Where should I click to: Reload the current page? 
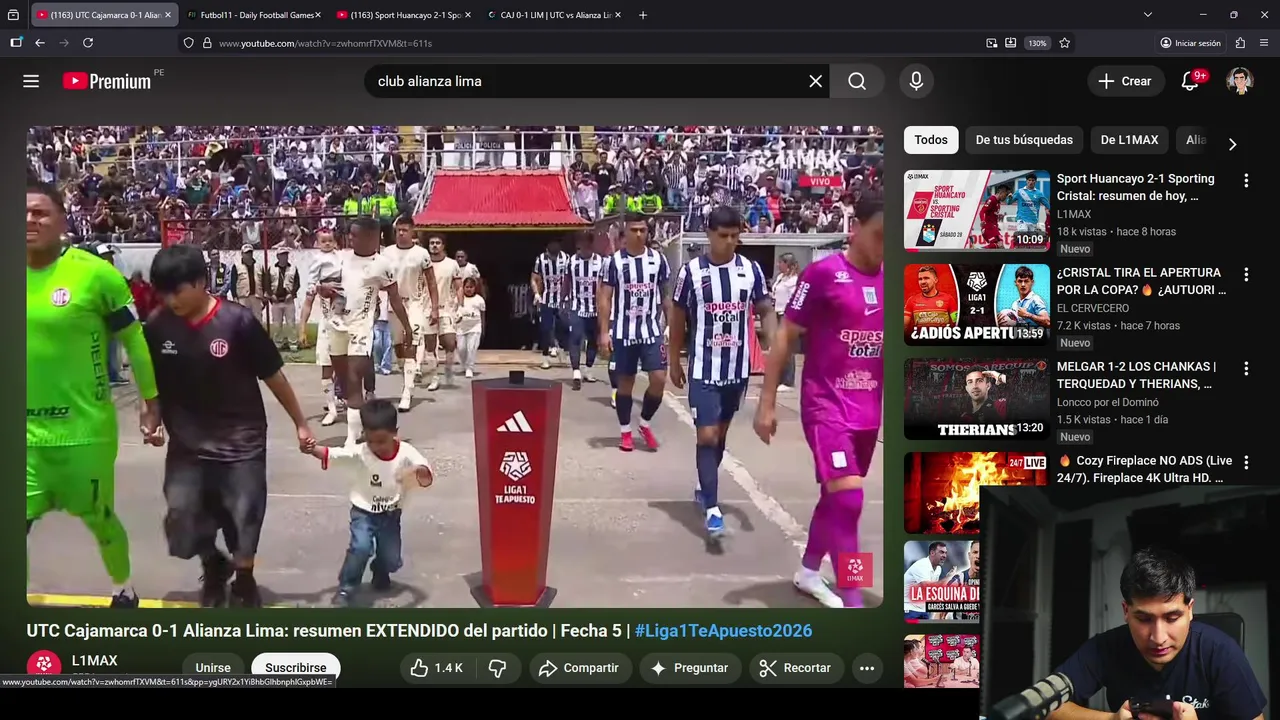click(x=88, y=43)
